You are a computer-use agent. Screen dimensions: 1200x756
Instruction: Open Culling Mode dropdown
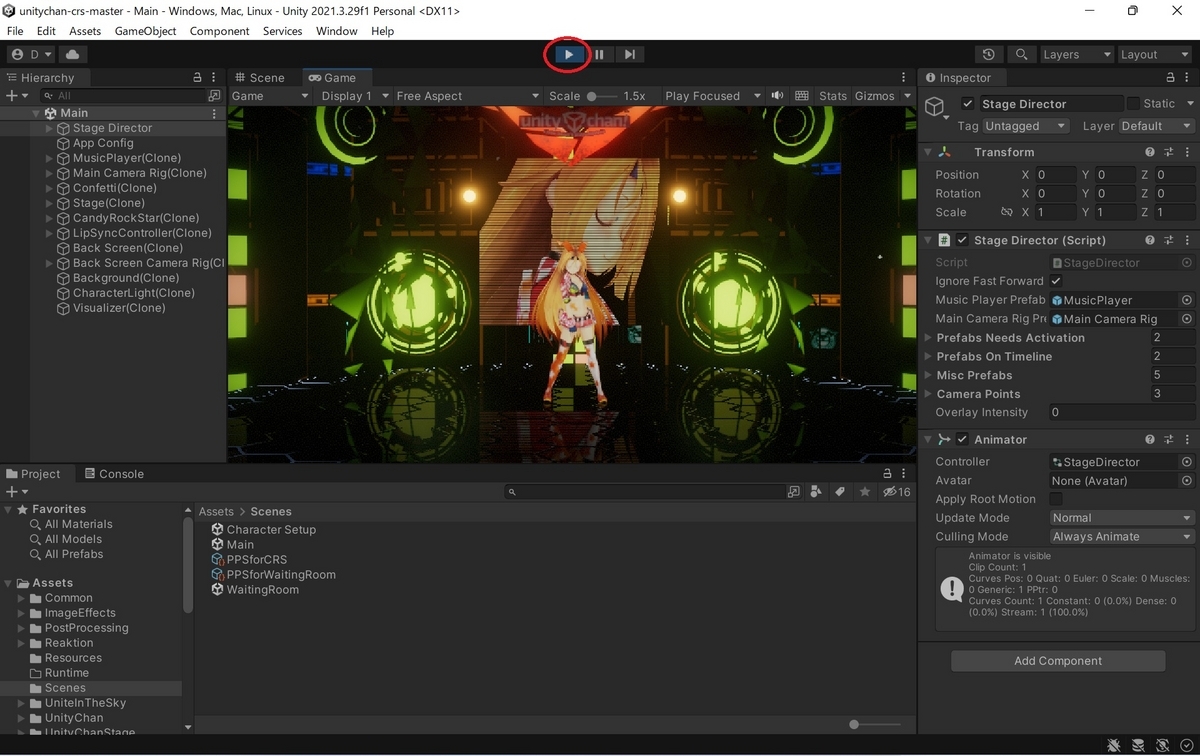tap(1122, 537)
